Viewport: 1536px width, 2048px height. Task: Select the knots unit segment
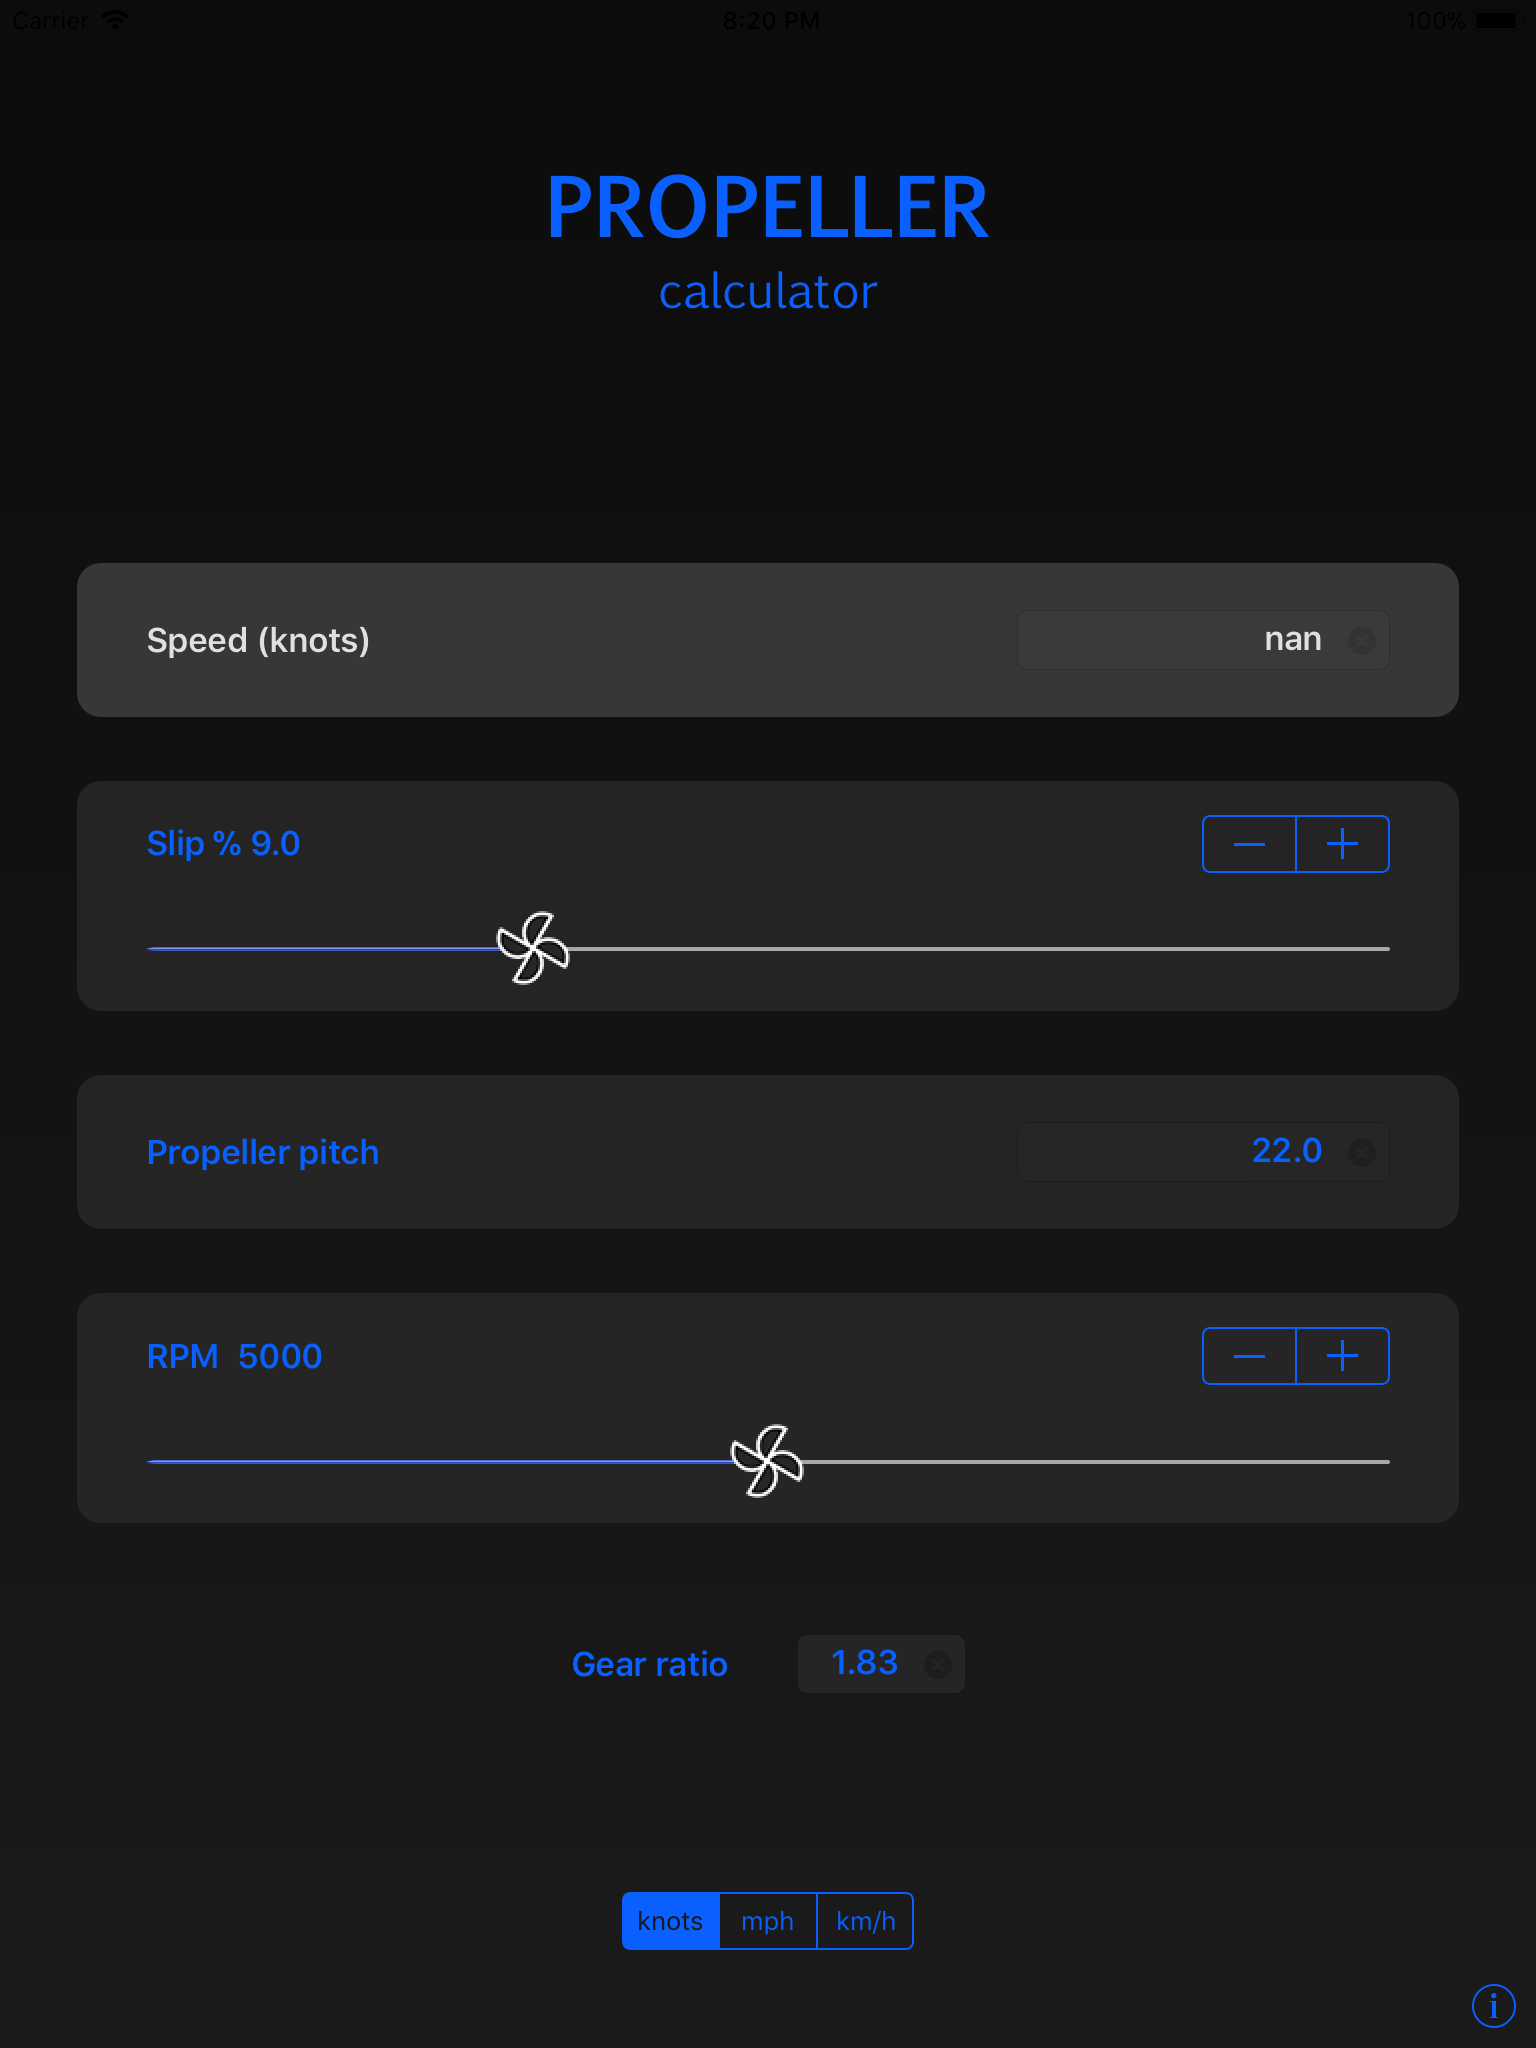tap(670, 1920)
